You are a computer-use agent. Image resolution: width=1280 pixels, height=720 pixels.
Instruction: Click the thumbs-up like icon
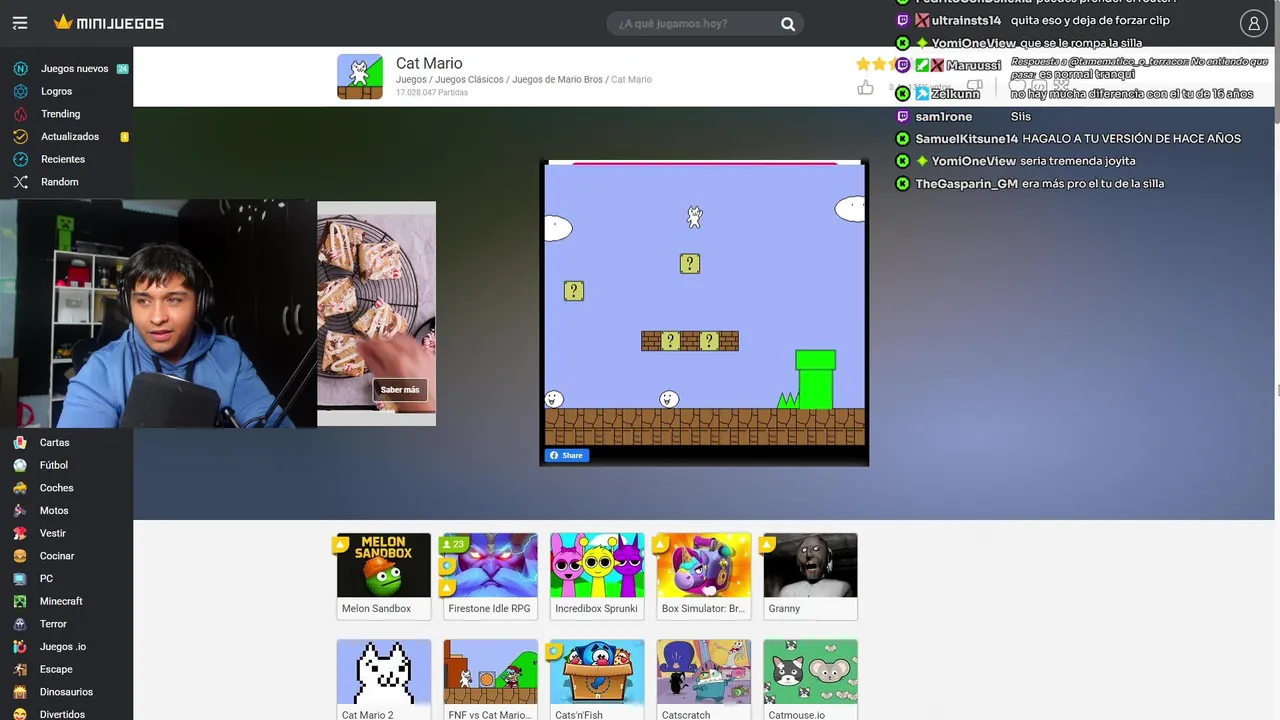[x=865, y=88]
